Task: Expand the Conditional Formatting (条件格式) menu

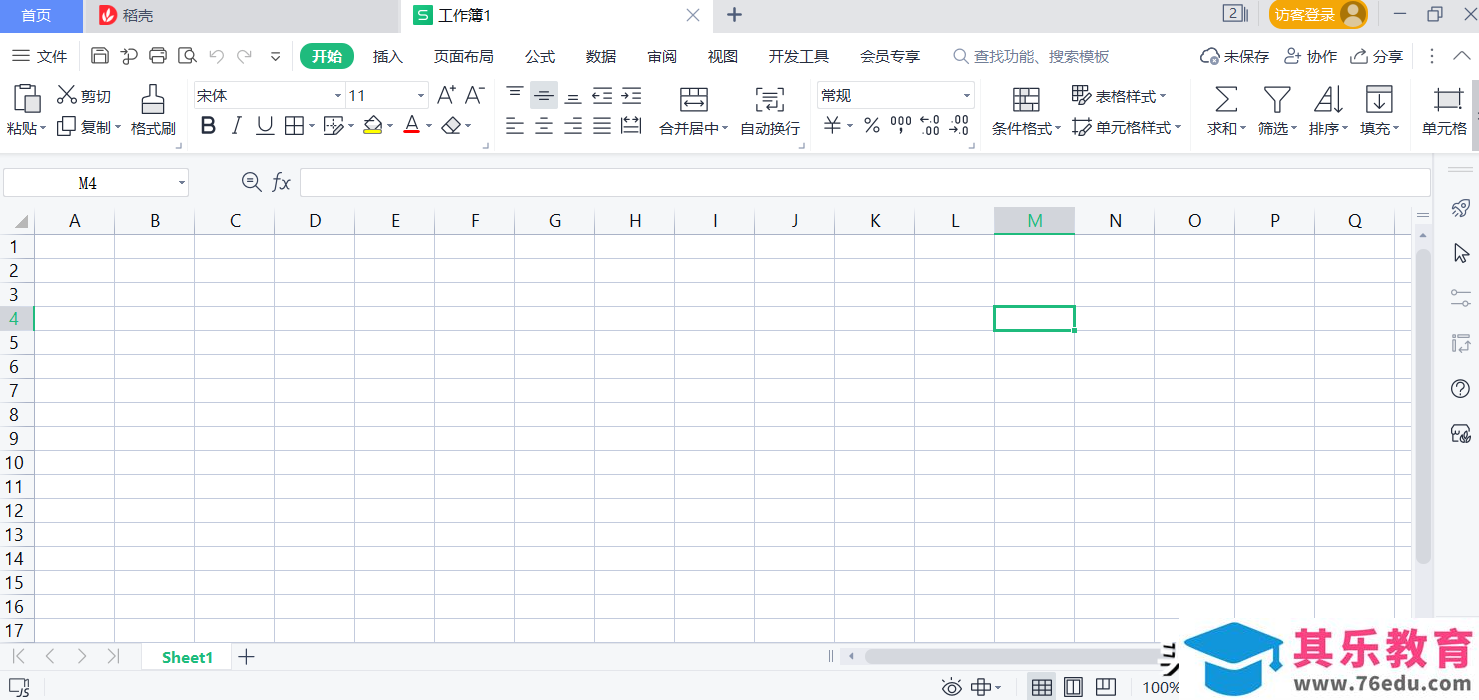Action: (x=1057, y=128)
